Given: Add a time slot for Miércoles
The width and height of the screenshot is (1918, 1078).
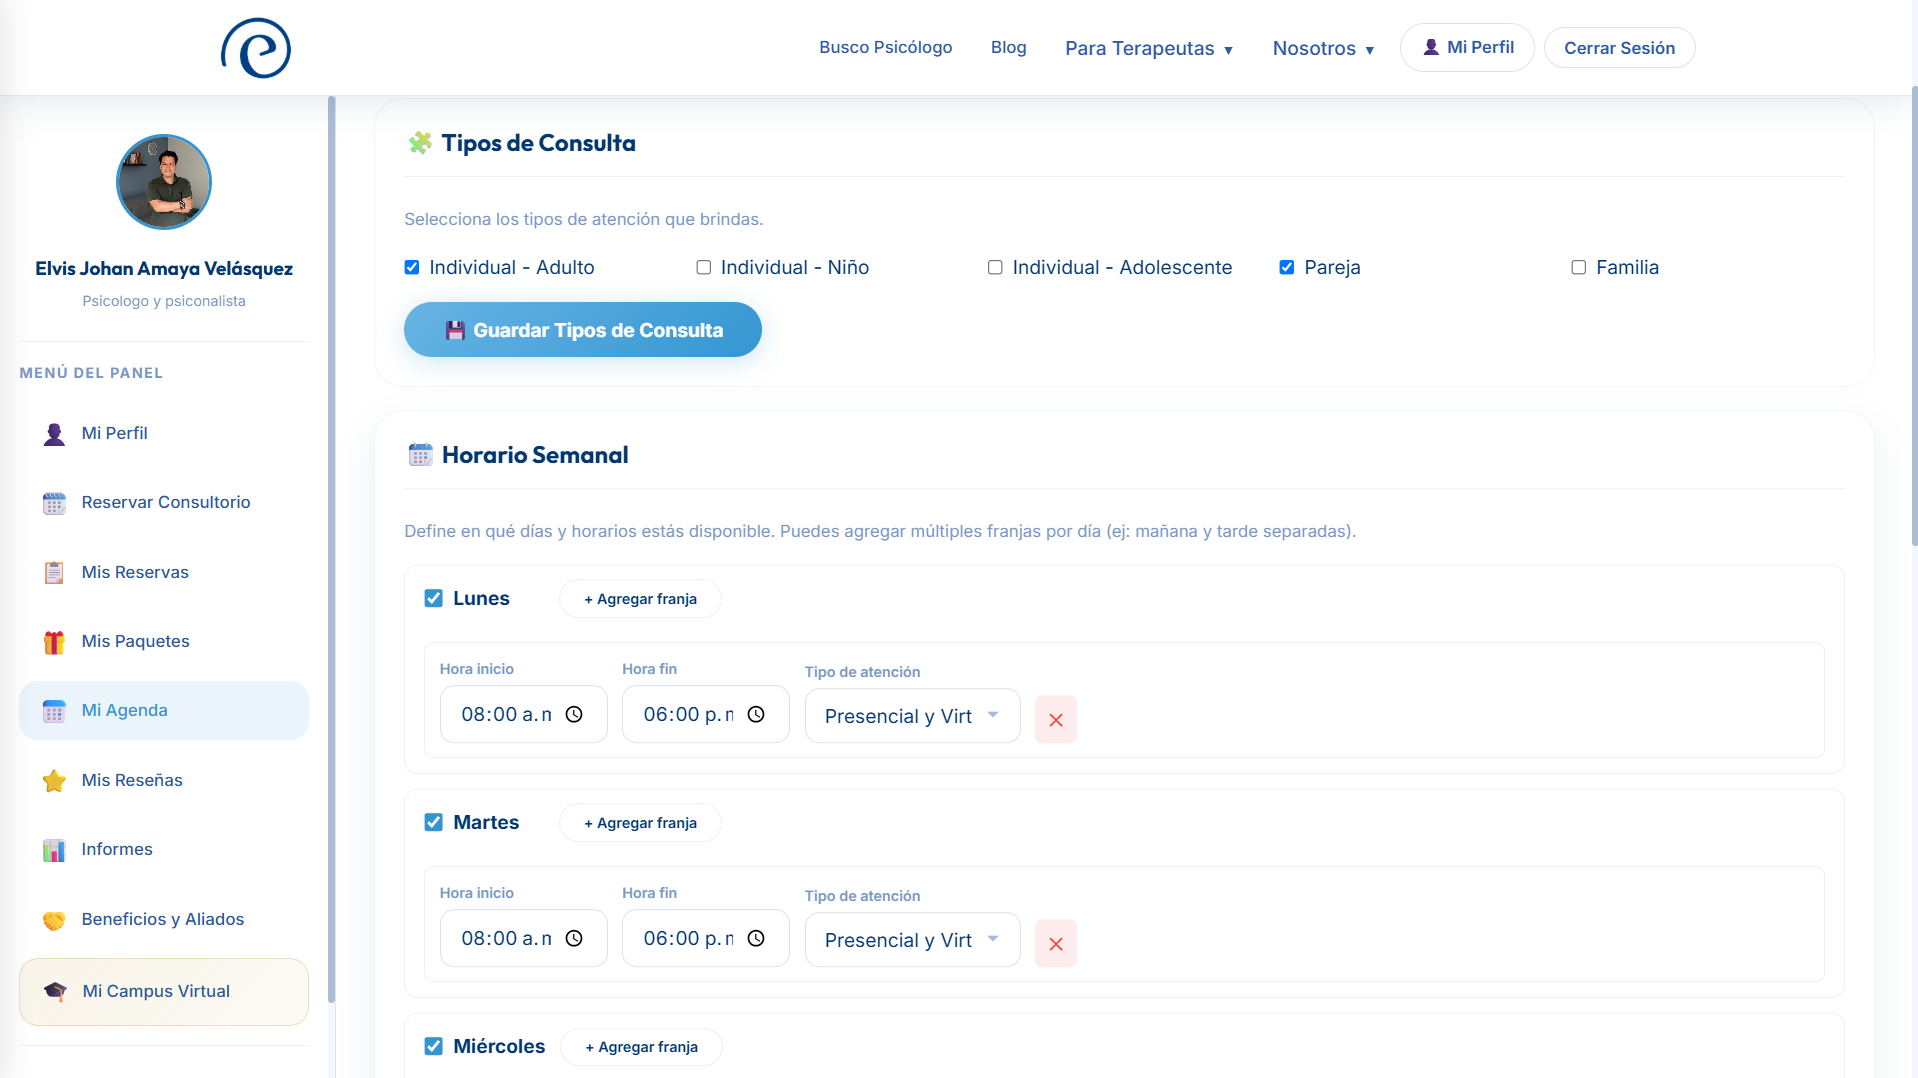Looking at the screenshot, I should point(641,1047).
